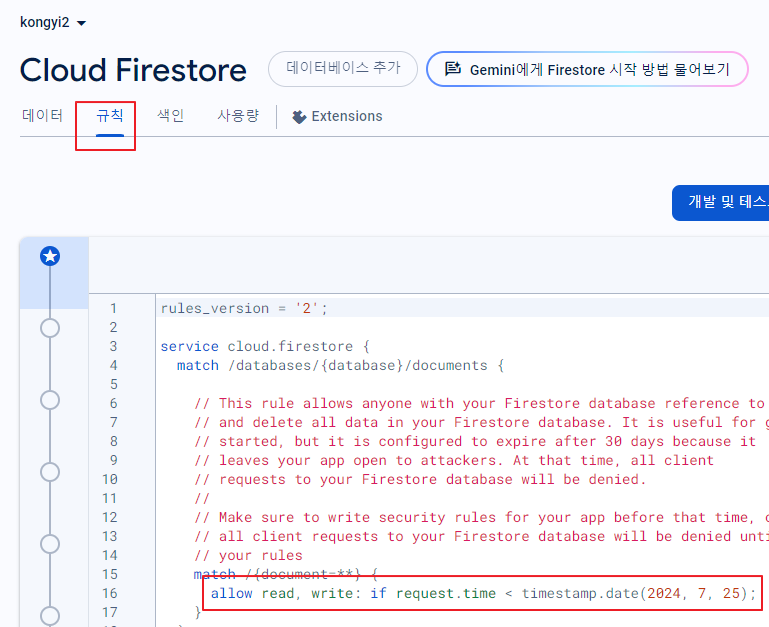Click the comment line starting 'This rule allows'
769x627 pixels.
[481, 403]
